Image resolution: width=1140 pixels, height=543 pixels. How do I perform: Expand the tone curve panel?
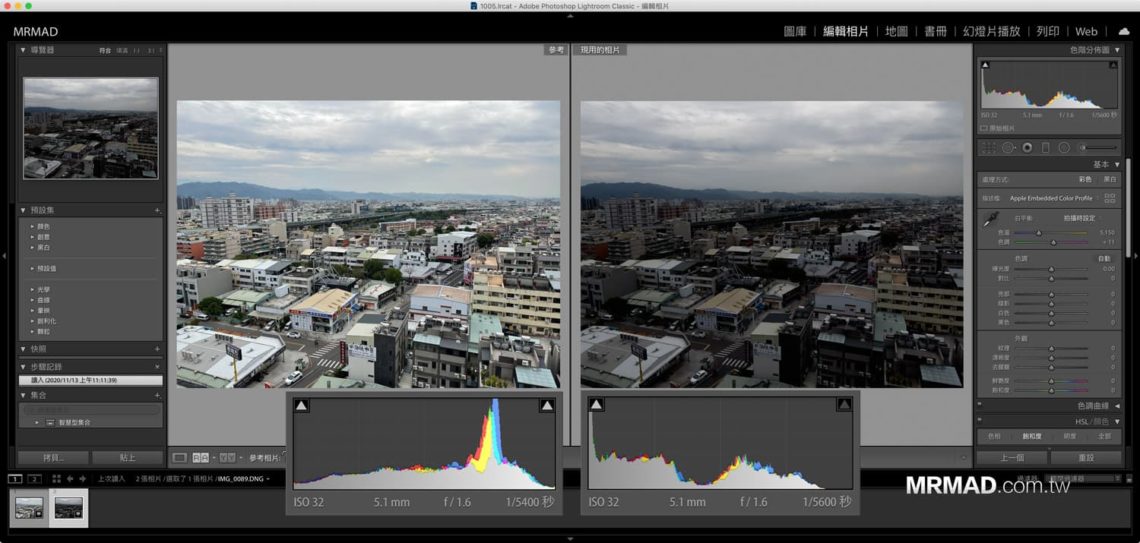(1117, 405)
